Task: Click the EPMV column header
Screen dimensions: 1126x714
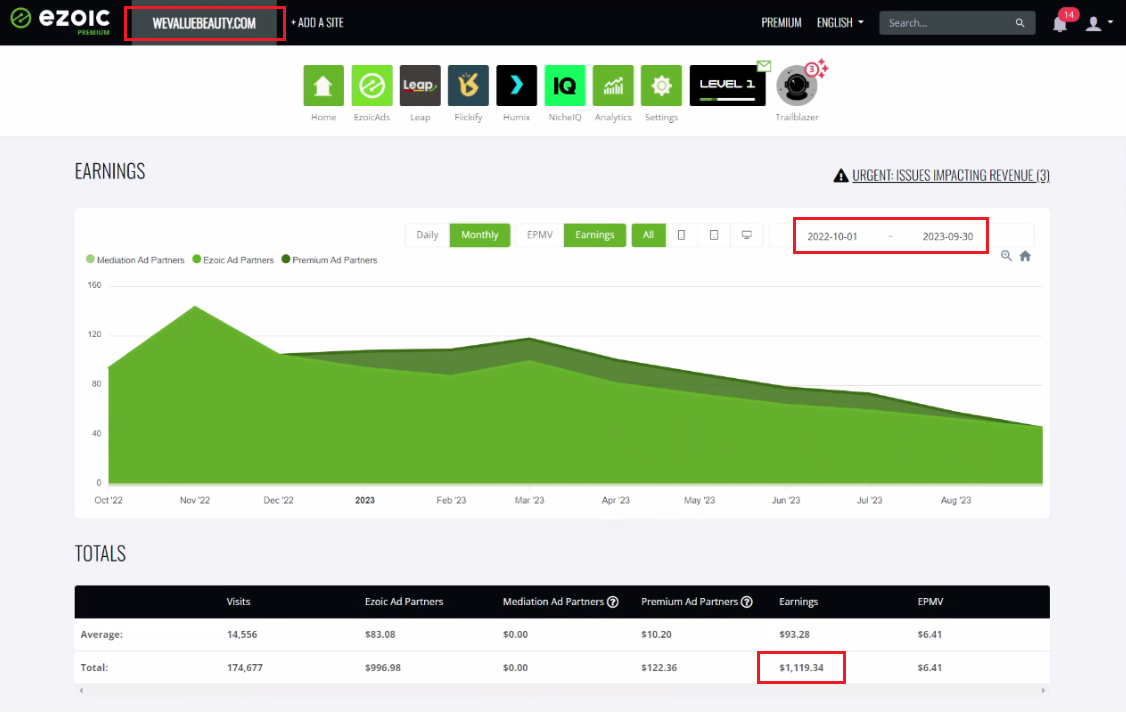Action: pyautogui.click(x=930, y=602)
